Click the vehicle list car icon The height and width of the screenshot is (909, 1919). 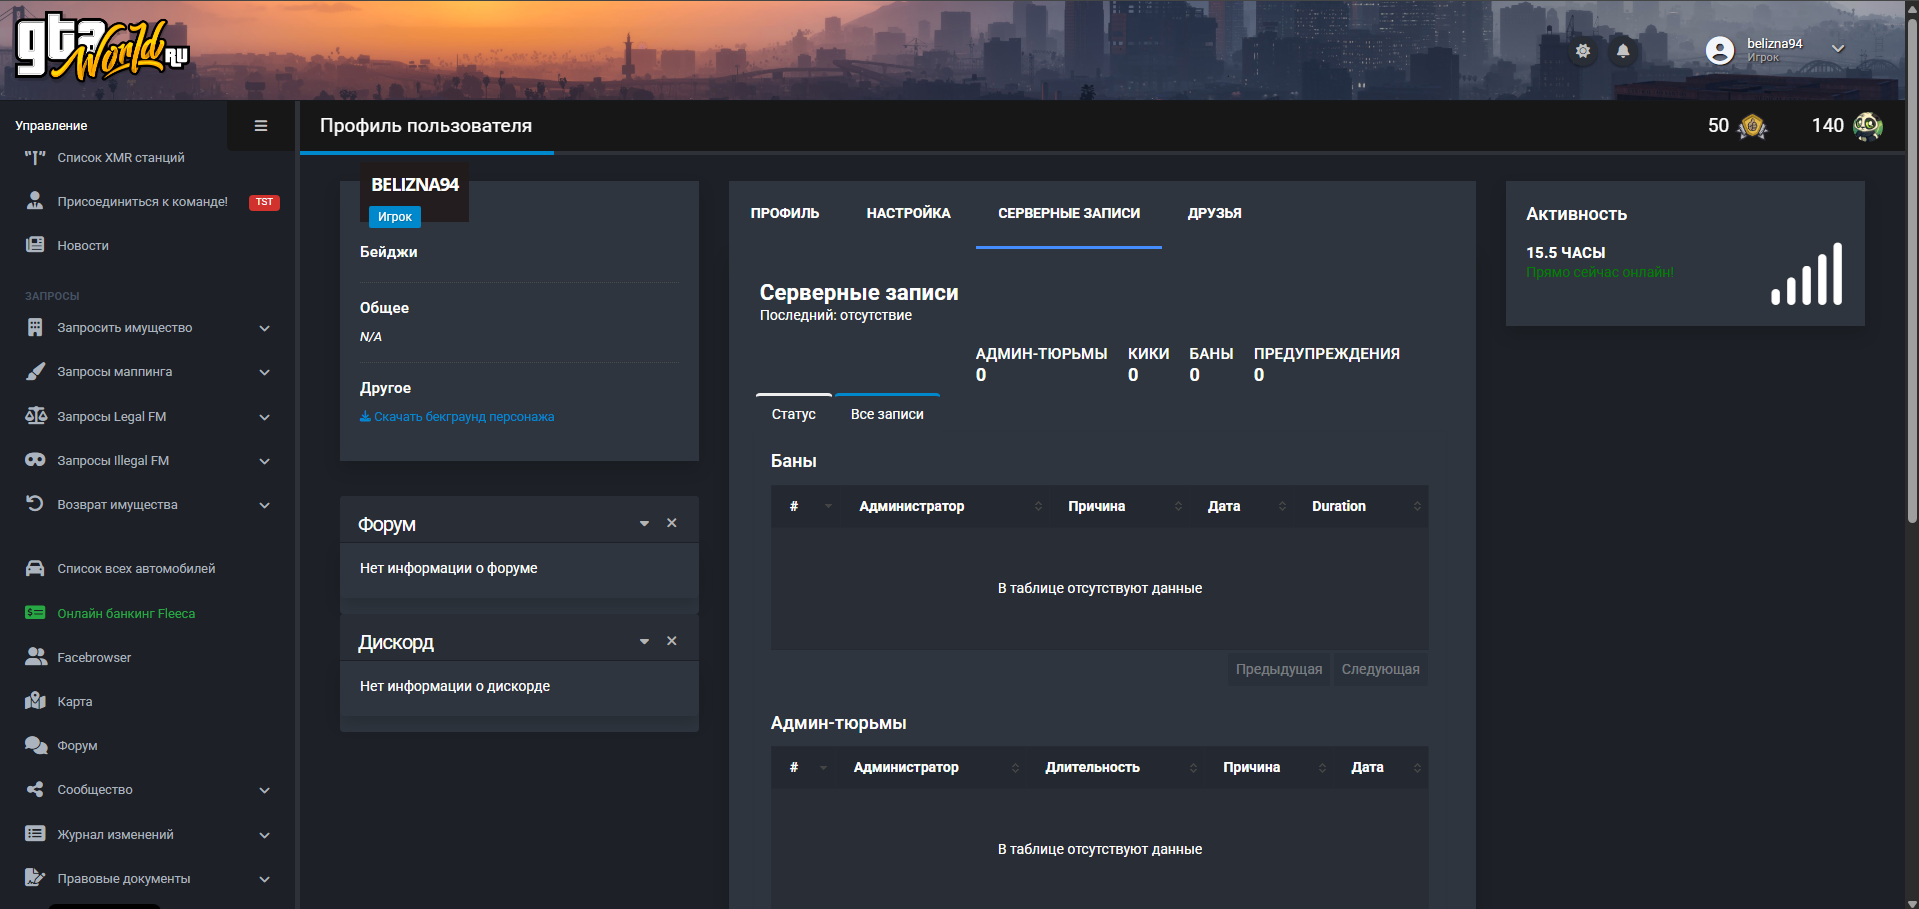coord(35,568)
